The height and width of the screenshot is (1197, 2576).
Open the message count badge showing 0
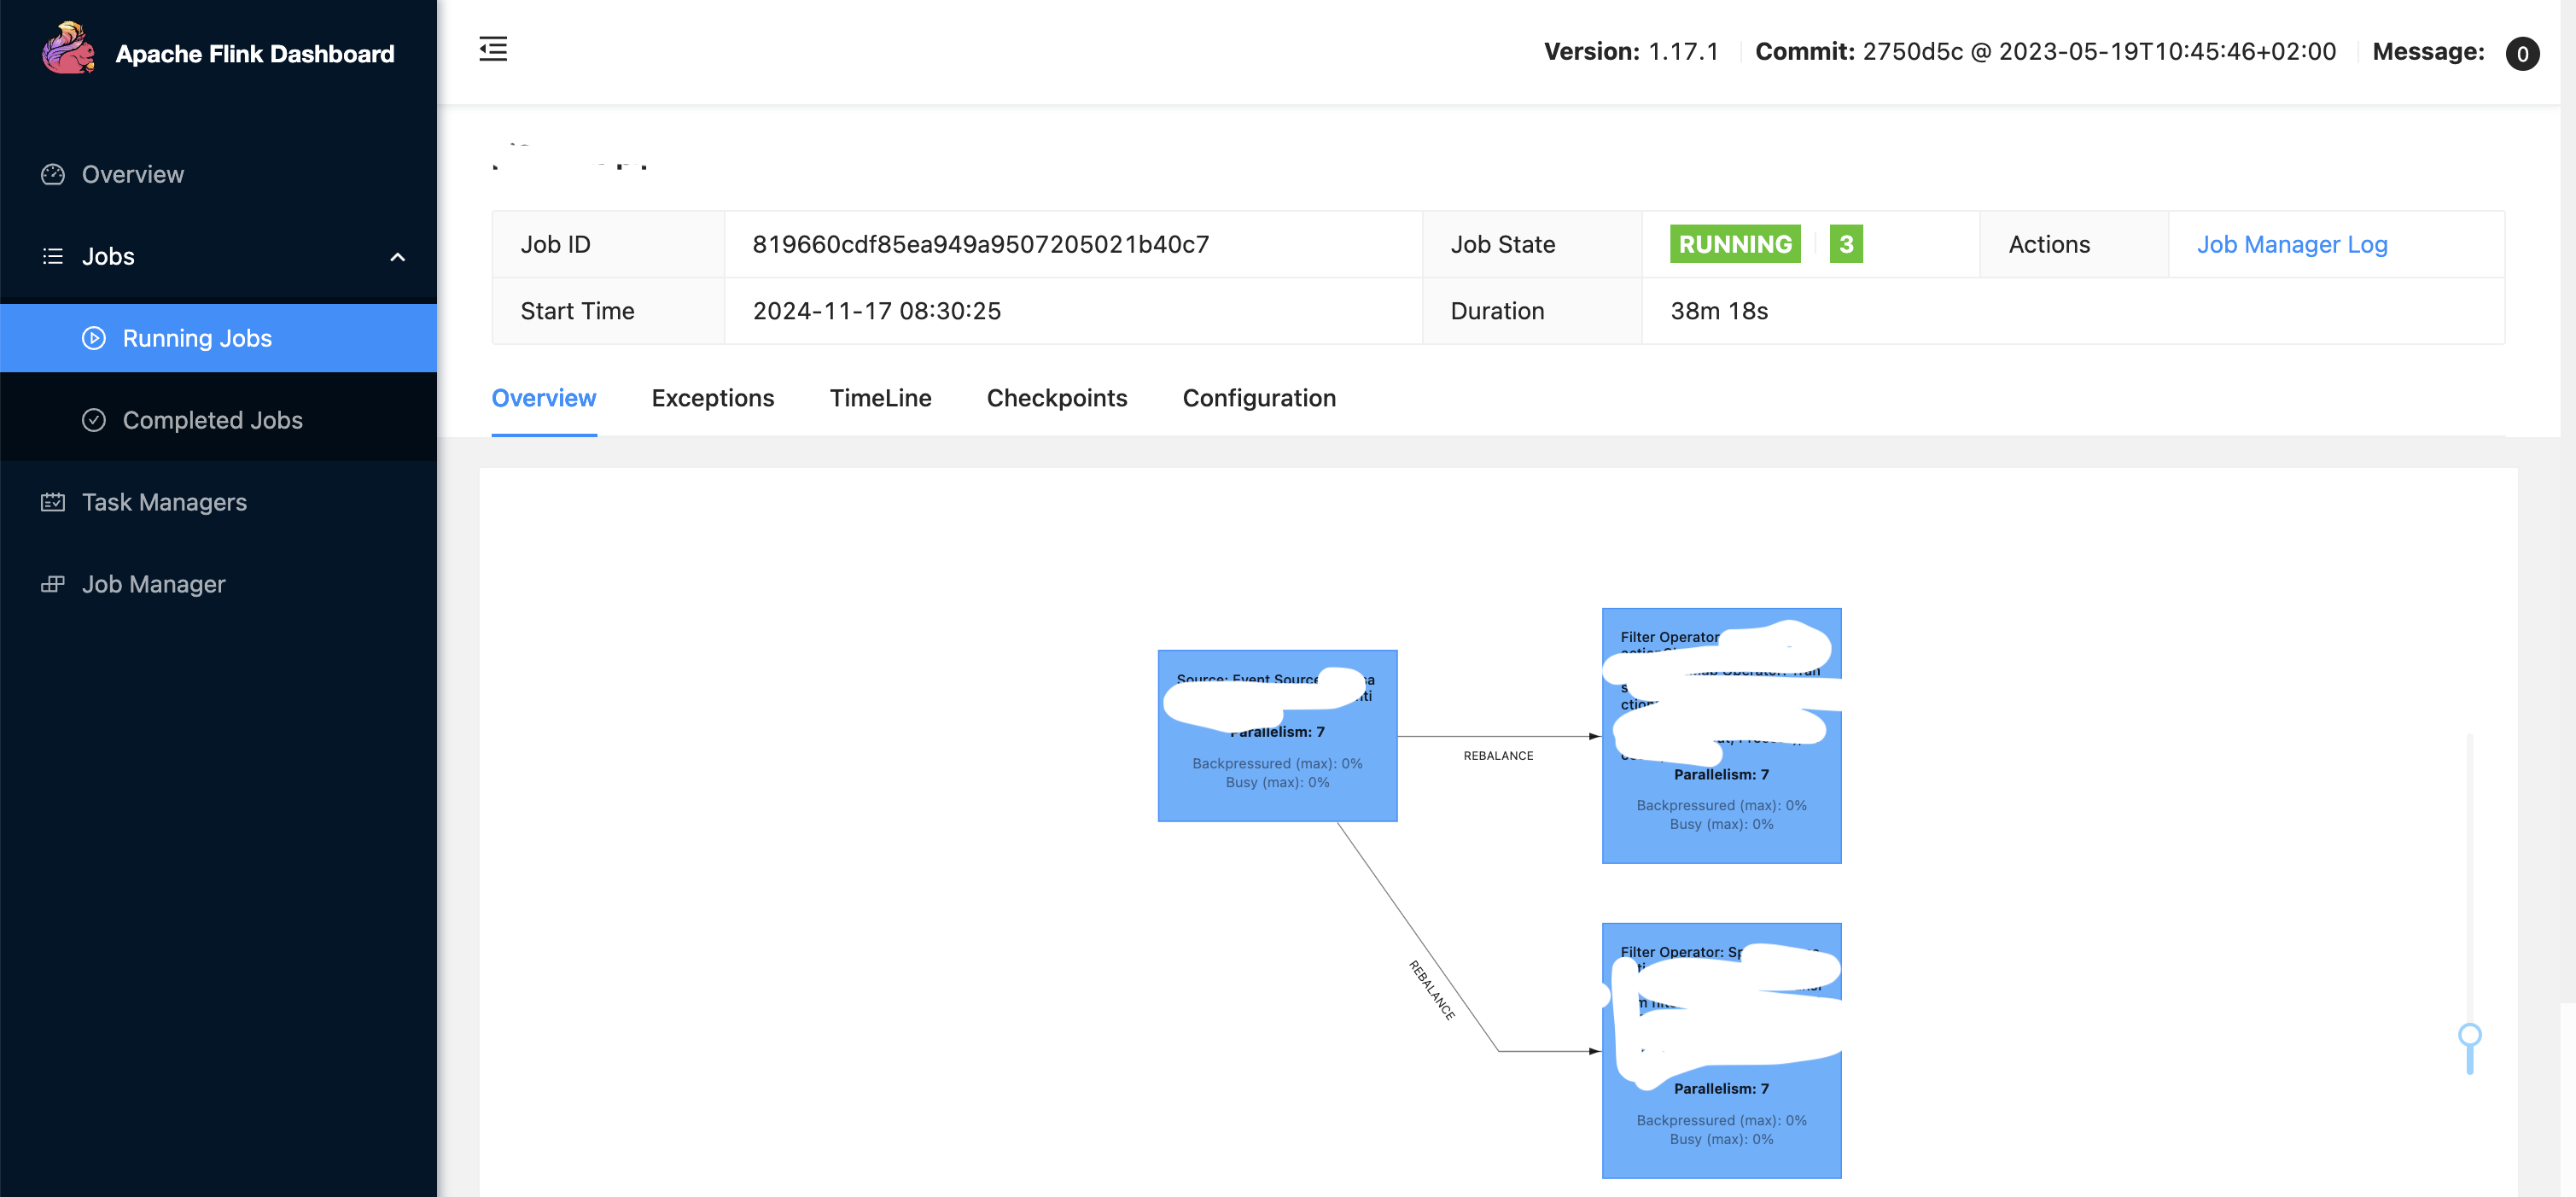2522,53
